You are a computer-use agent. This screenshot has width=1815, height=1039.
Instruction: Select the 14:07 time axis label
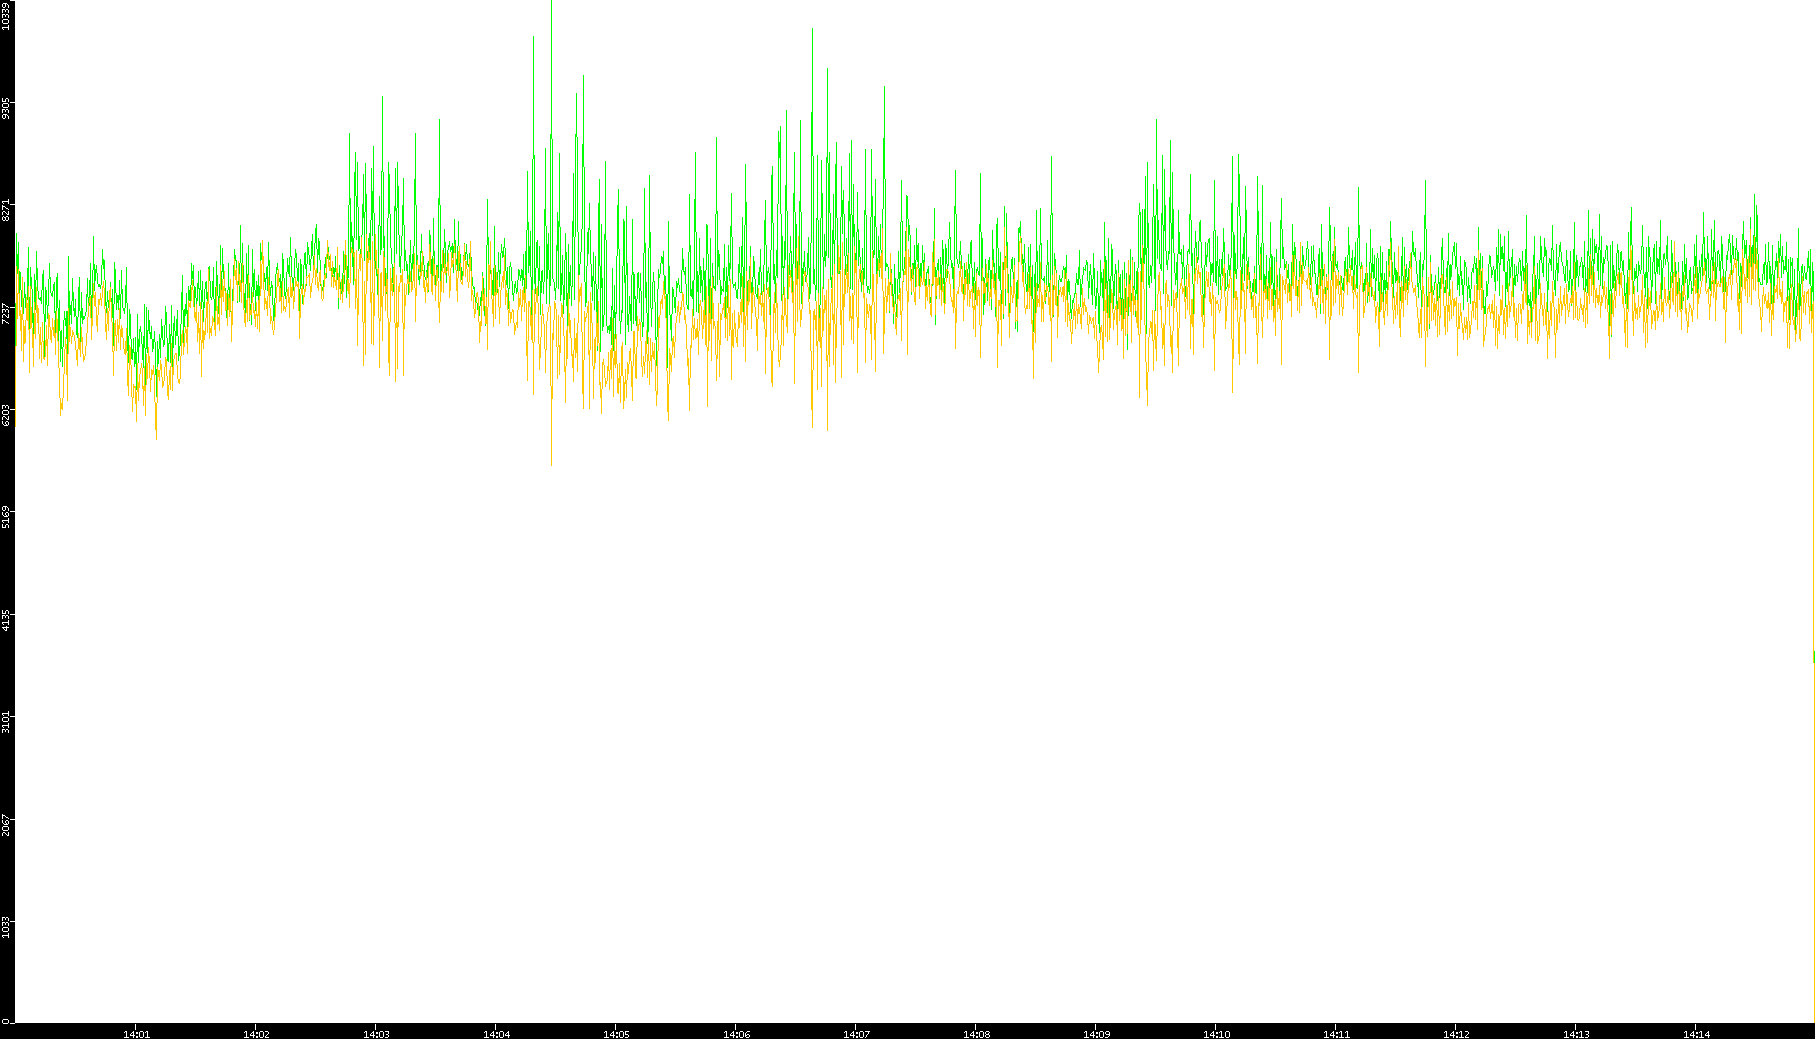tap(856, 1034)
